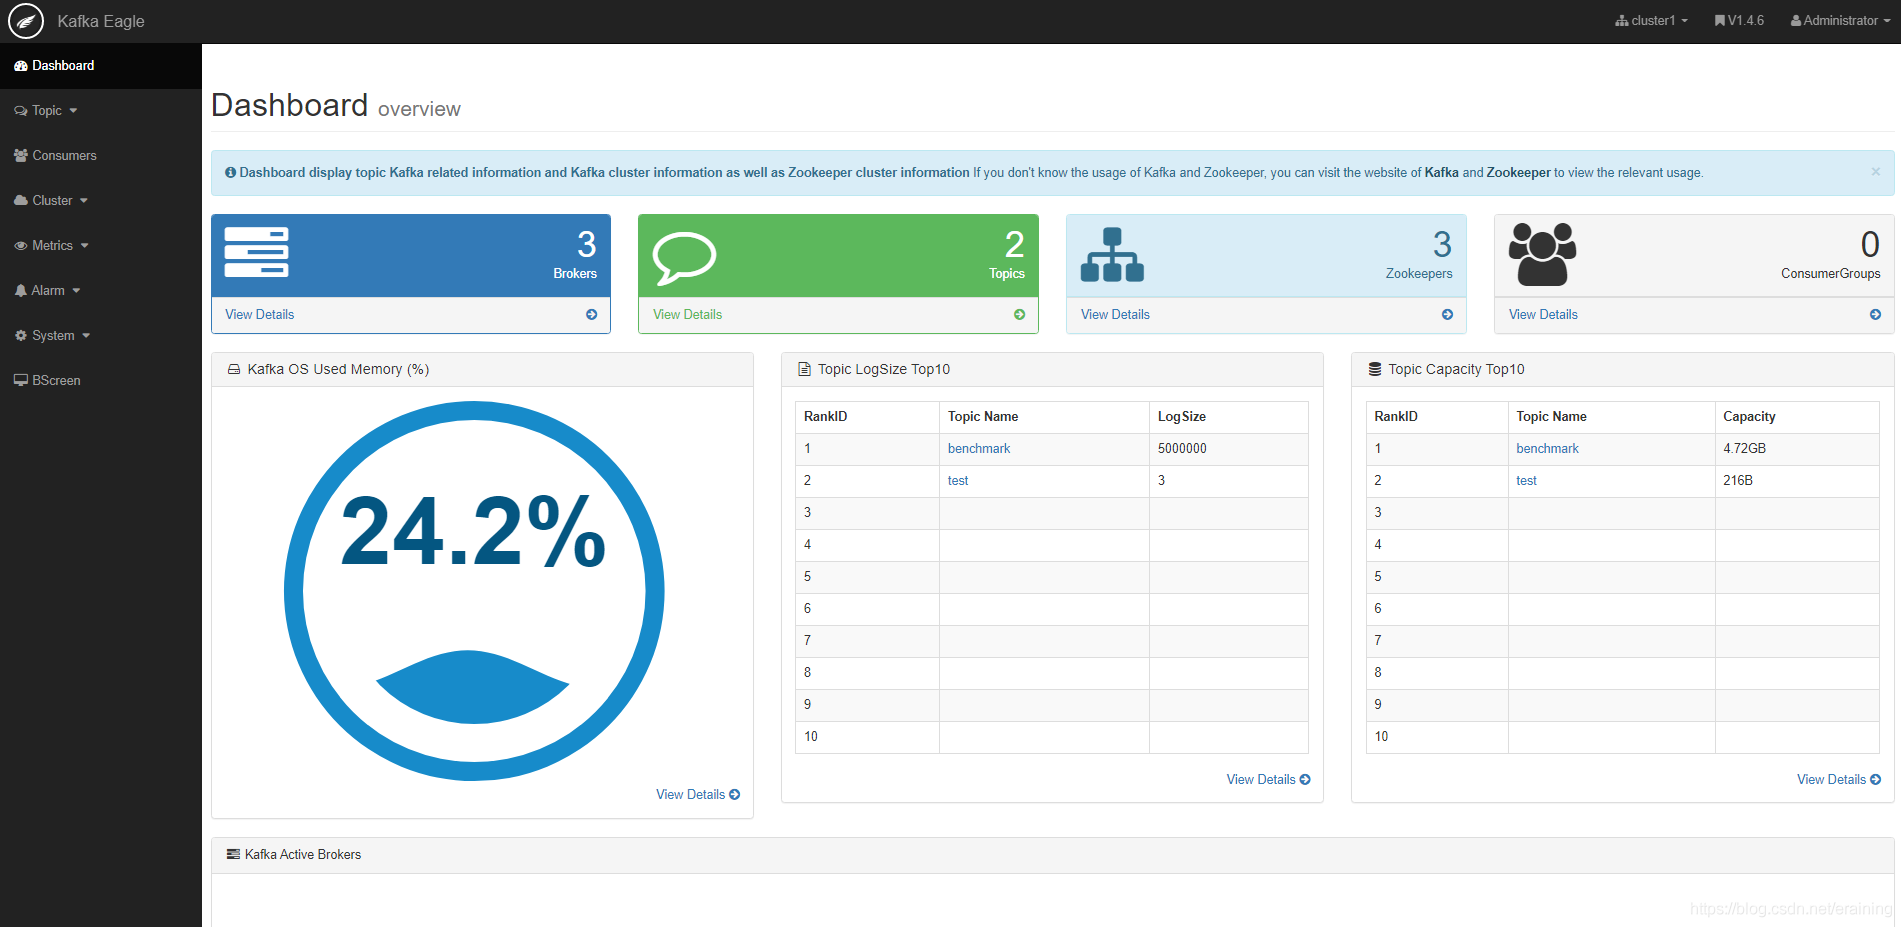Click arrow icon in Brokers card footer
This screenshot has height=927, width=1901.
click(592, 315)
